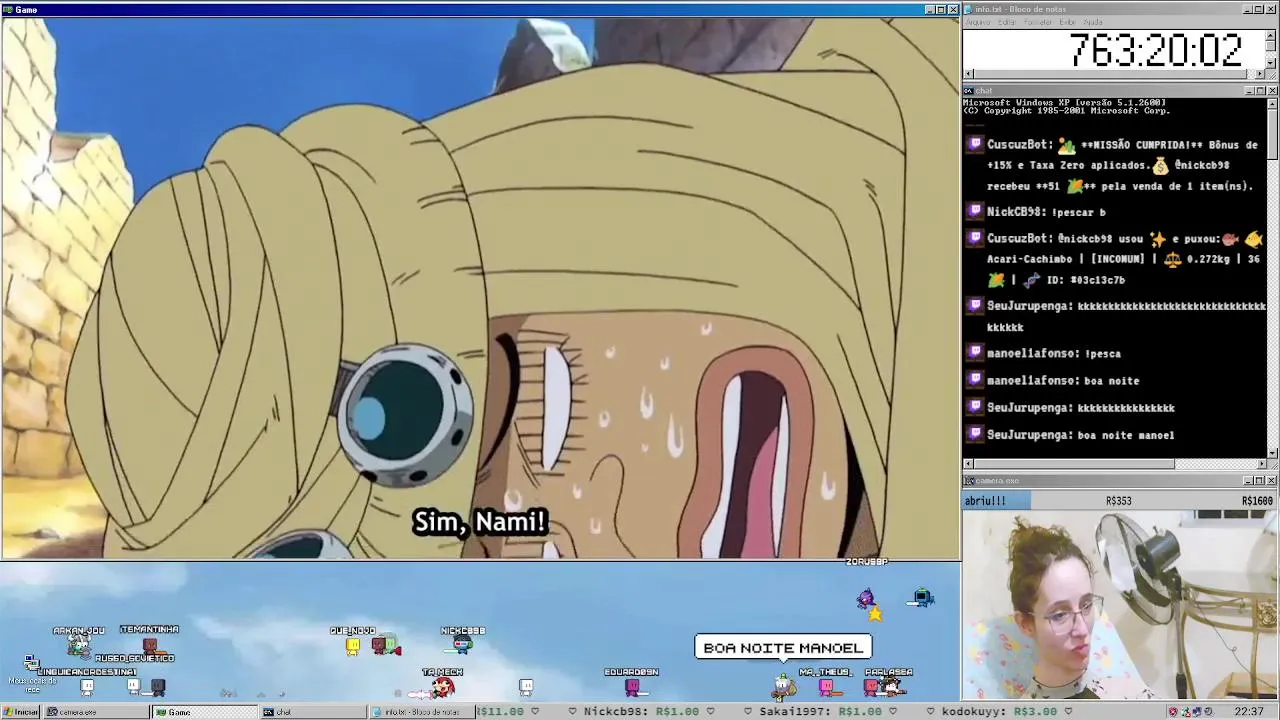Click Twitch icon beside CuscuzBot MISSÃO CUMPRIDA
1280x720 pixels.
click(975, 145)
